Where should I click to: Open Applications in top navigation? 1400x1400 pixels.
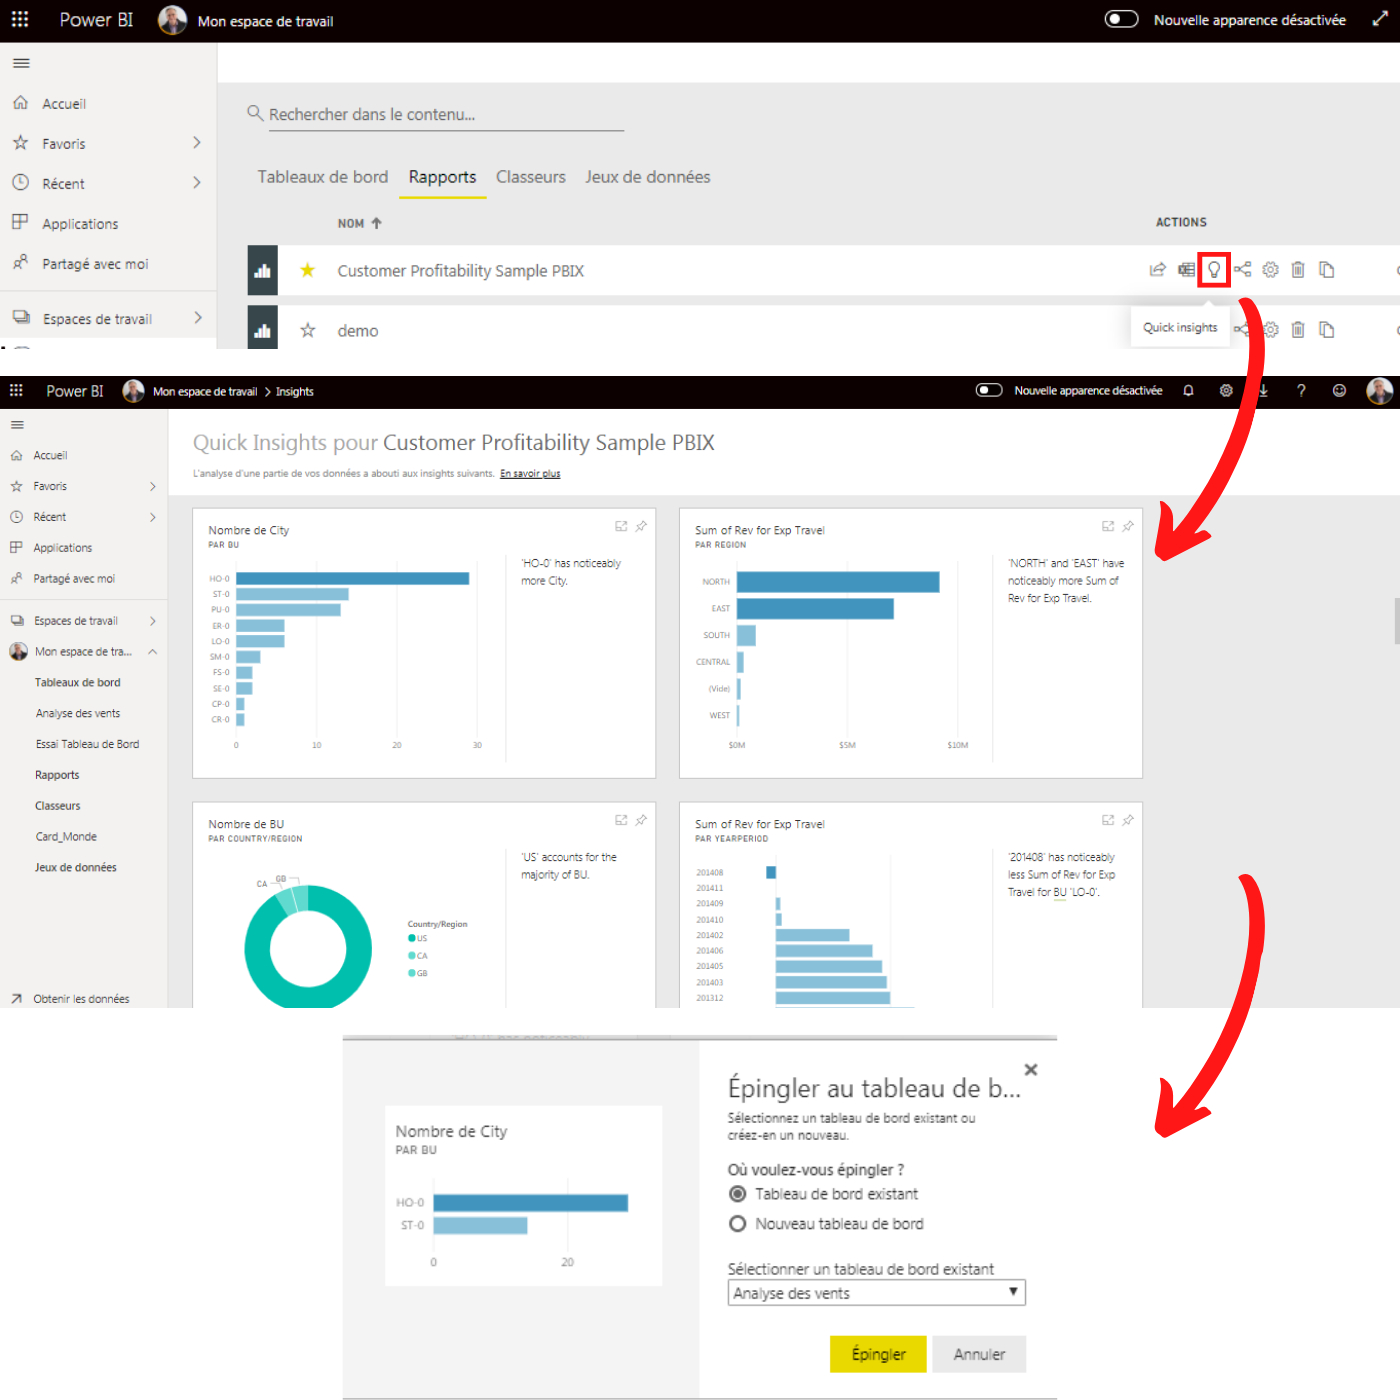tap(80, 224)
